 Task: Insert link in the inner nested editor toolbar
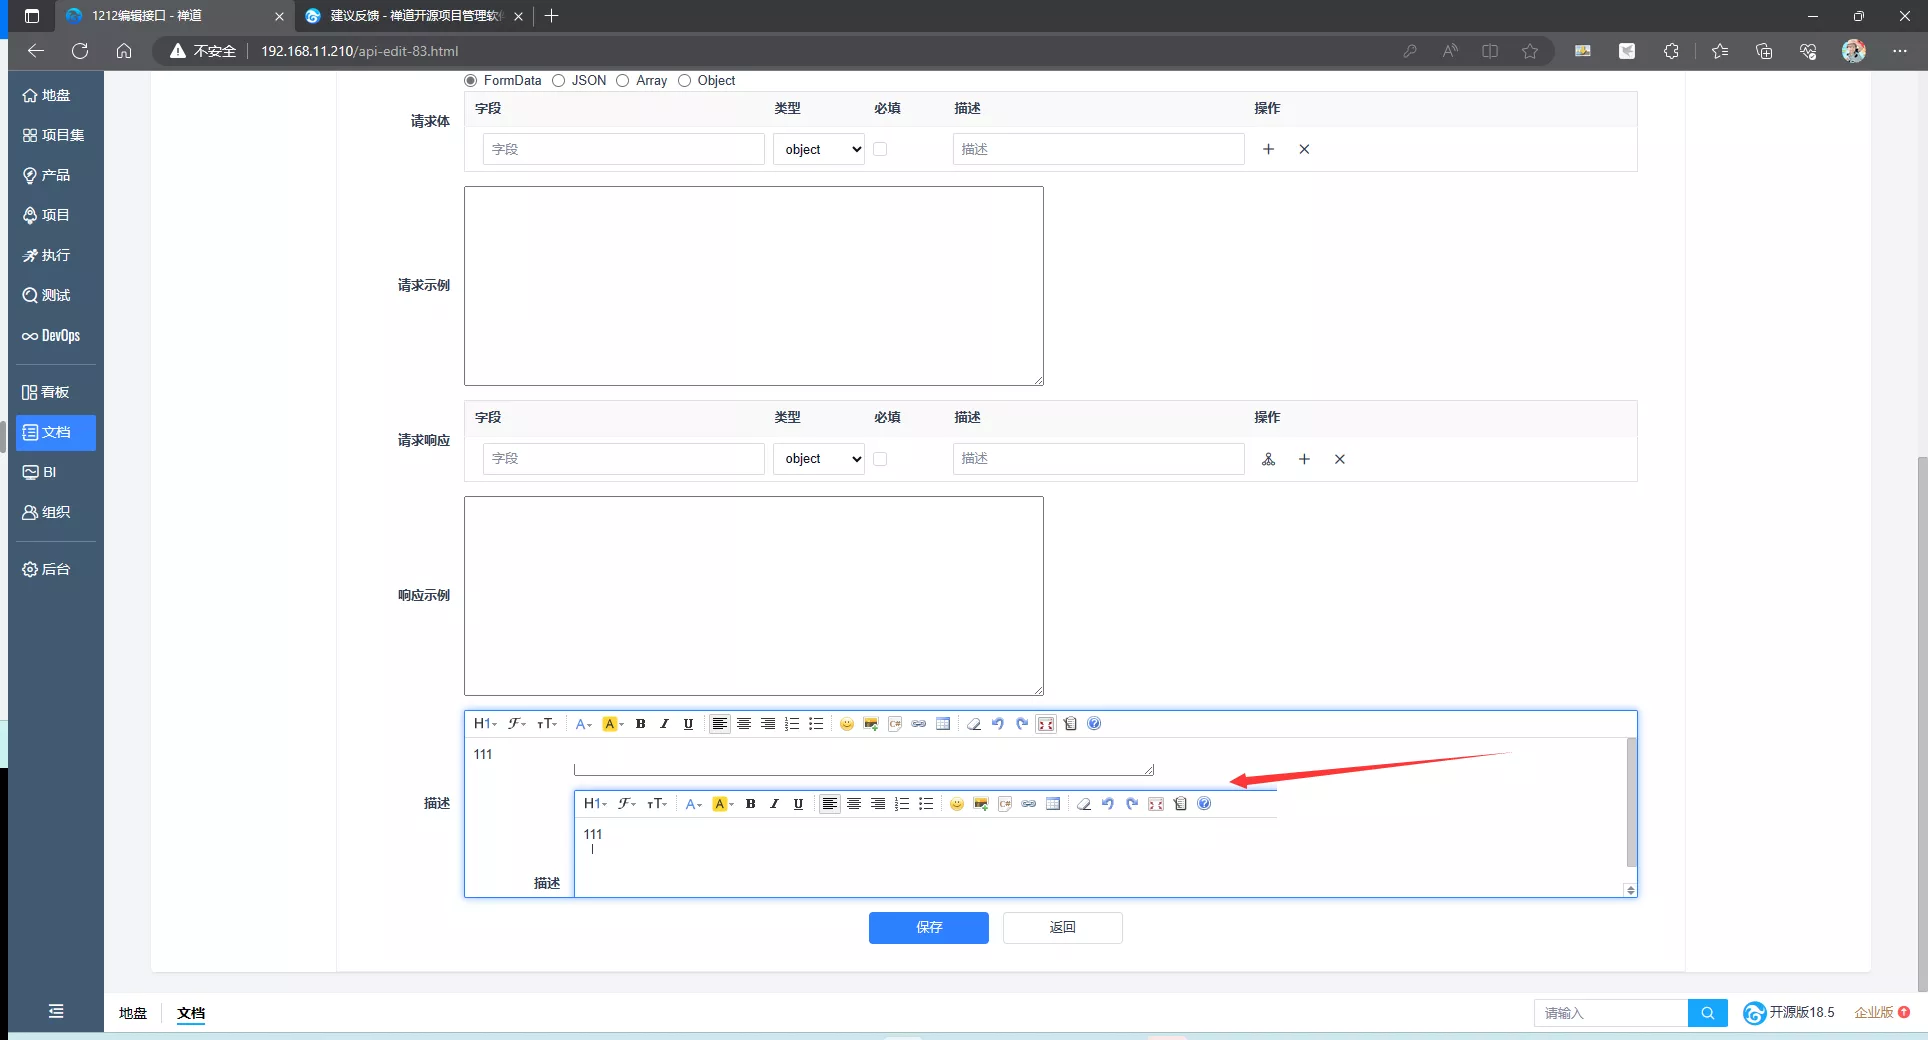point(1029,804)
